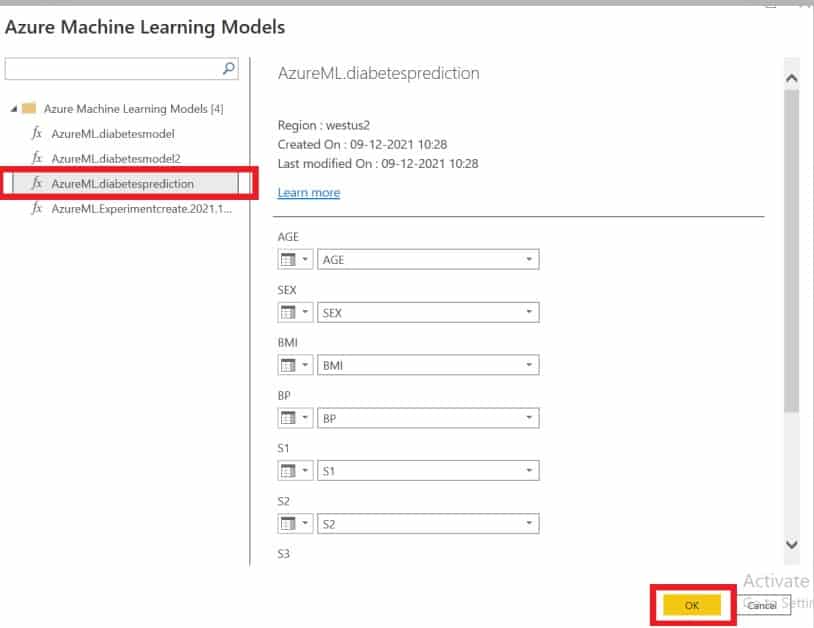
Task: Open column type selector for S2
Action: [295, 524]
